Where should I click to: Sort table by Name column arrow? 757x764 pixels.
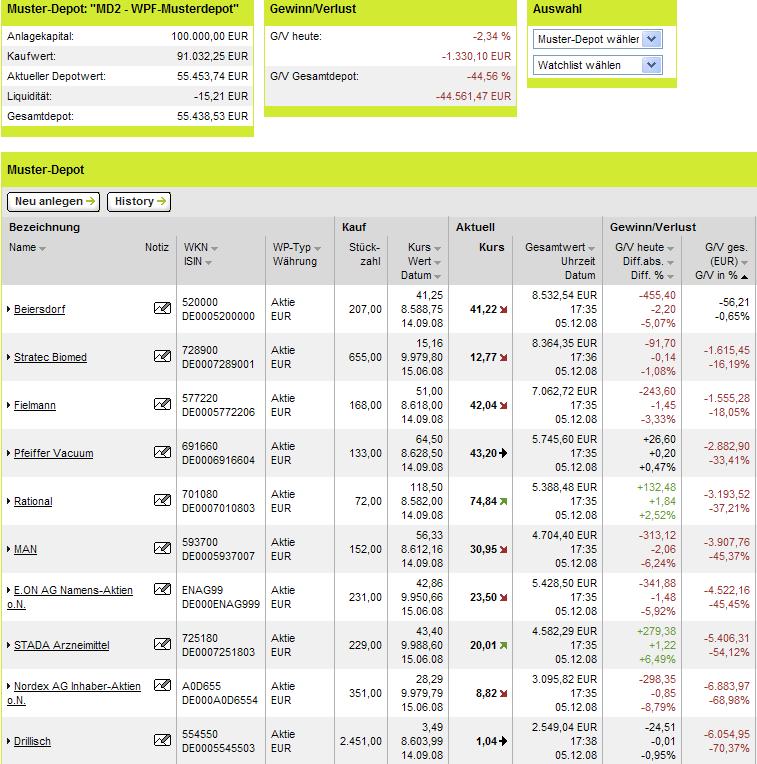pos(42,249)
